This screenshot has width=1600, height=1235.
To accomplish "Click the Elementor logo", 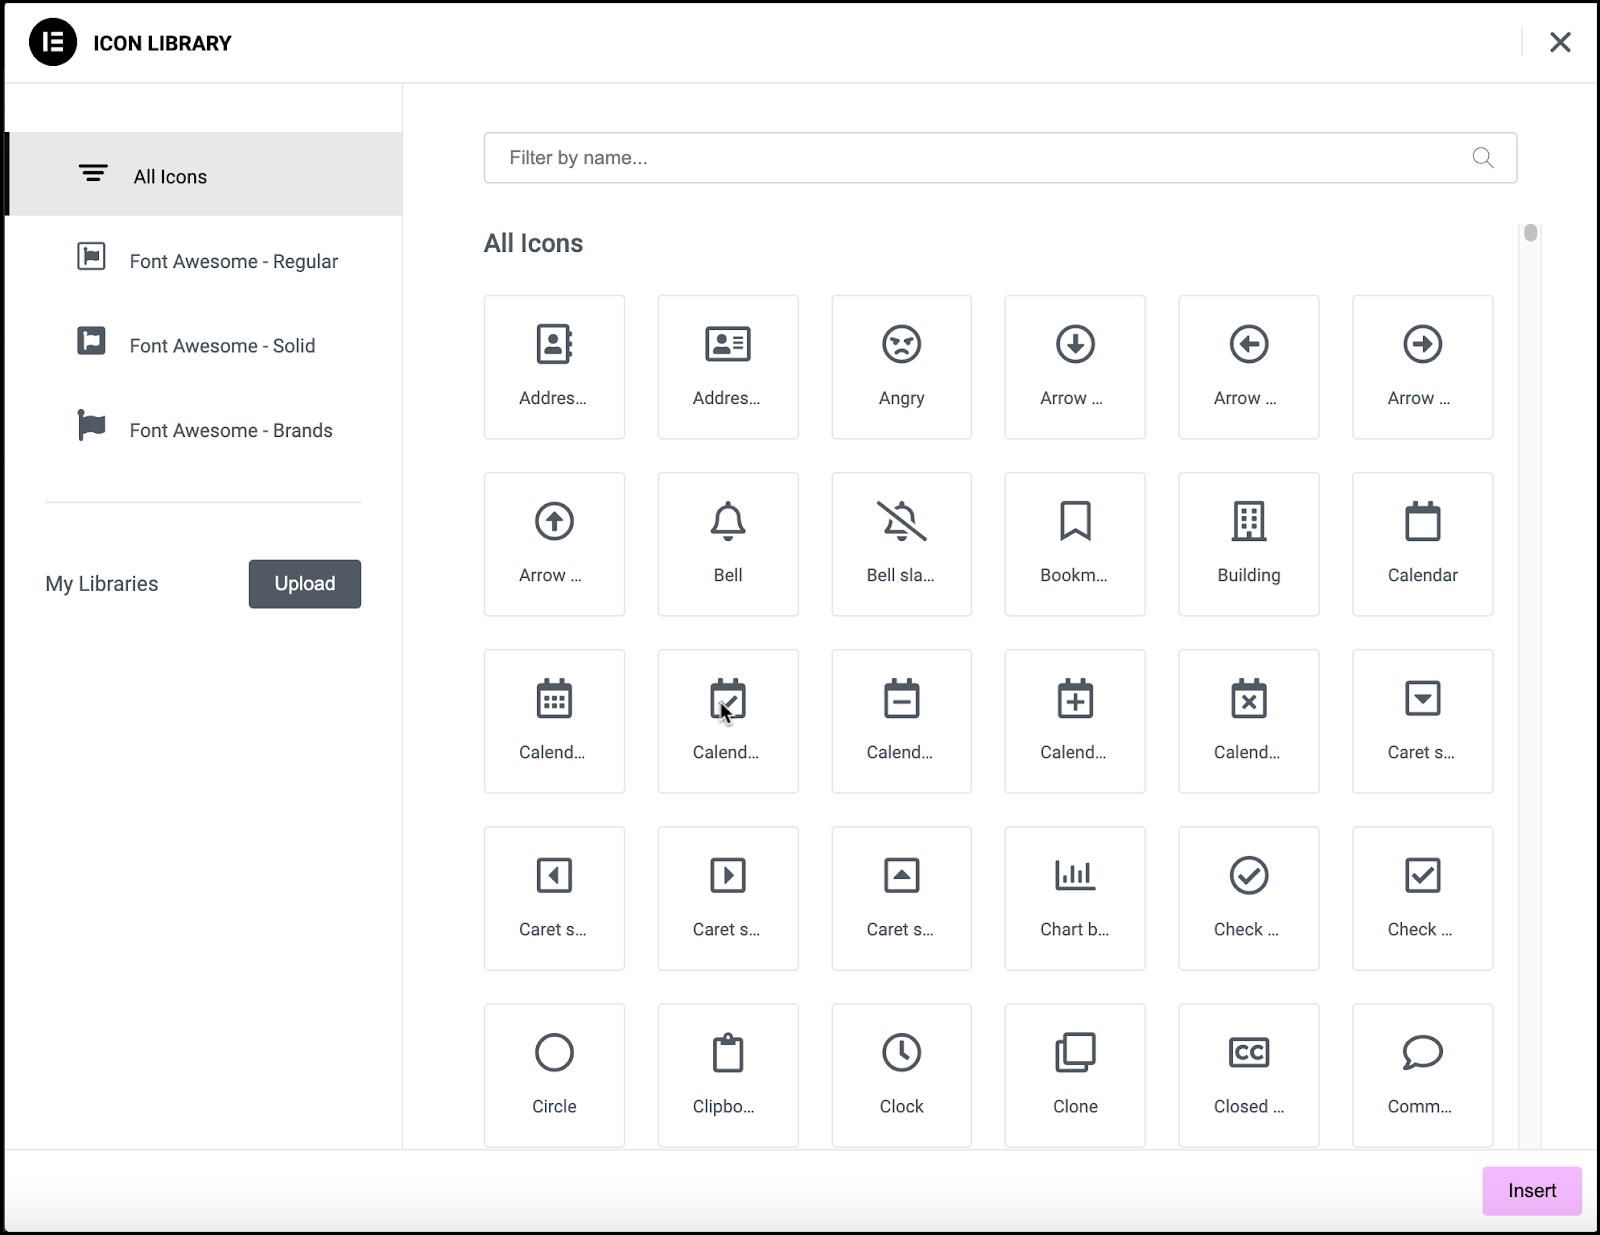I will pos(53,42).
